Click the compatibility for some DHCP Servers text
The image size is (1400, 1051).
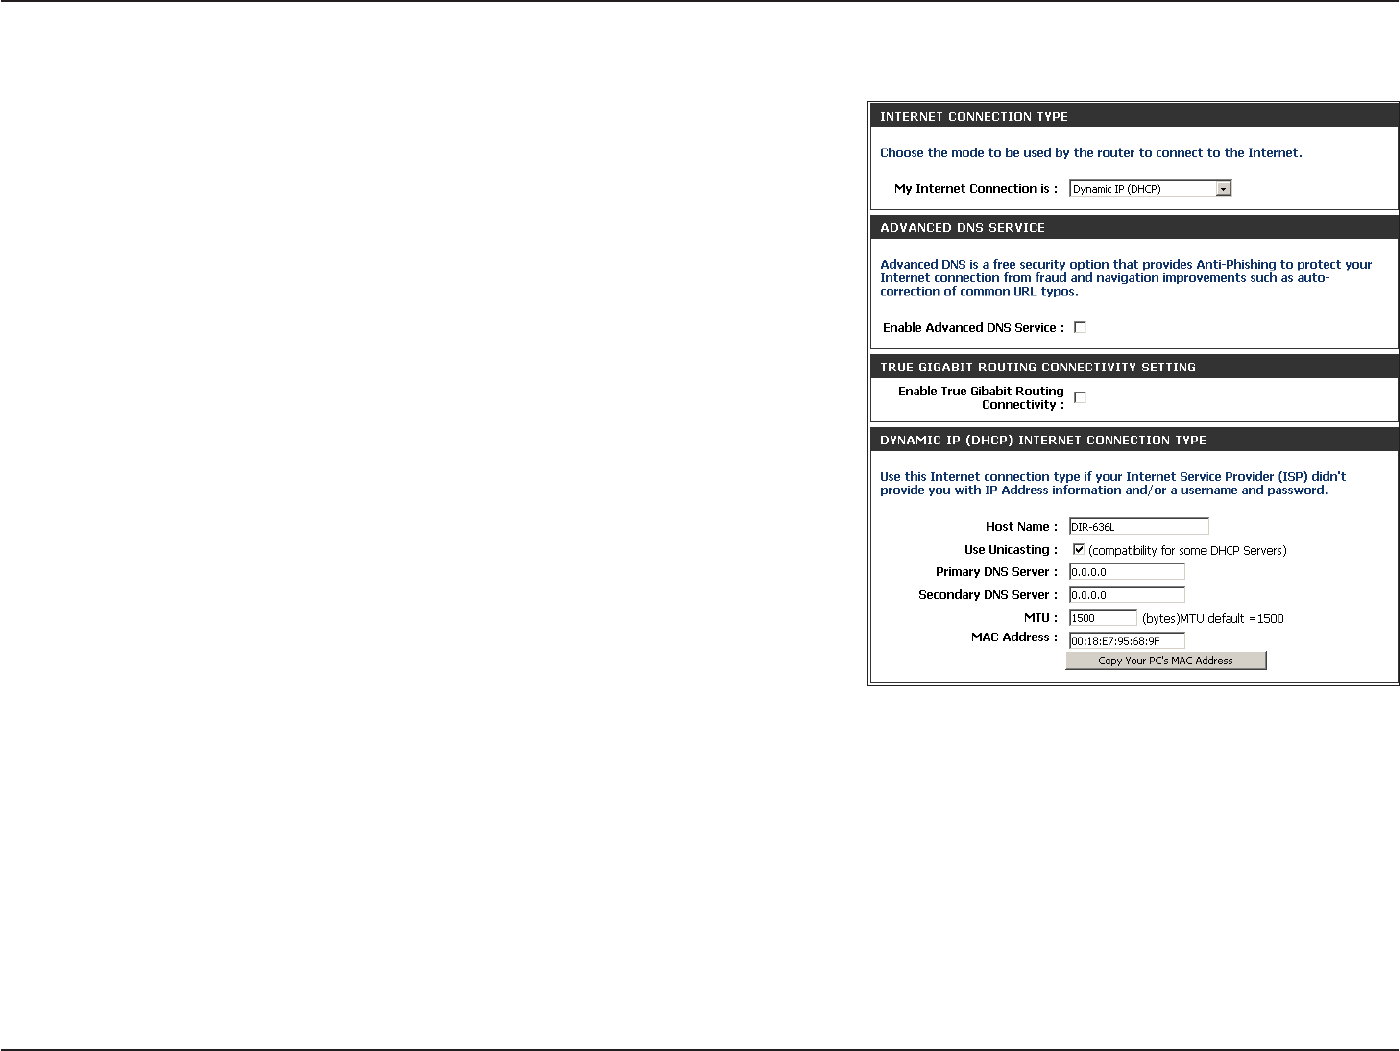1188,551
